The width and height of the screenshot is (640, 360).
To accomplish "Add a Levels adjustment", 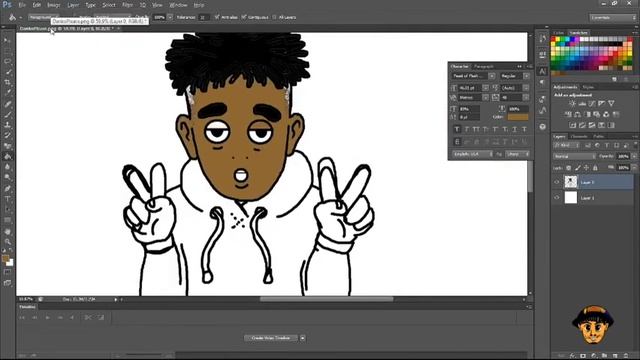I will [x=582, y=104].
